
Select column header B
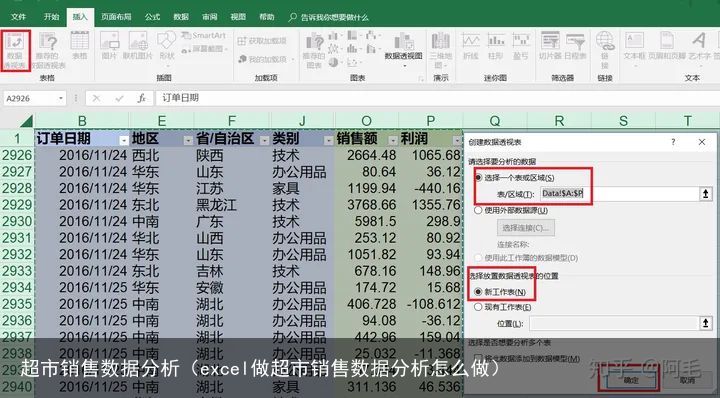pyautogui.click(x=82, y=121)
